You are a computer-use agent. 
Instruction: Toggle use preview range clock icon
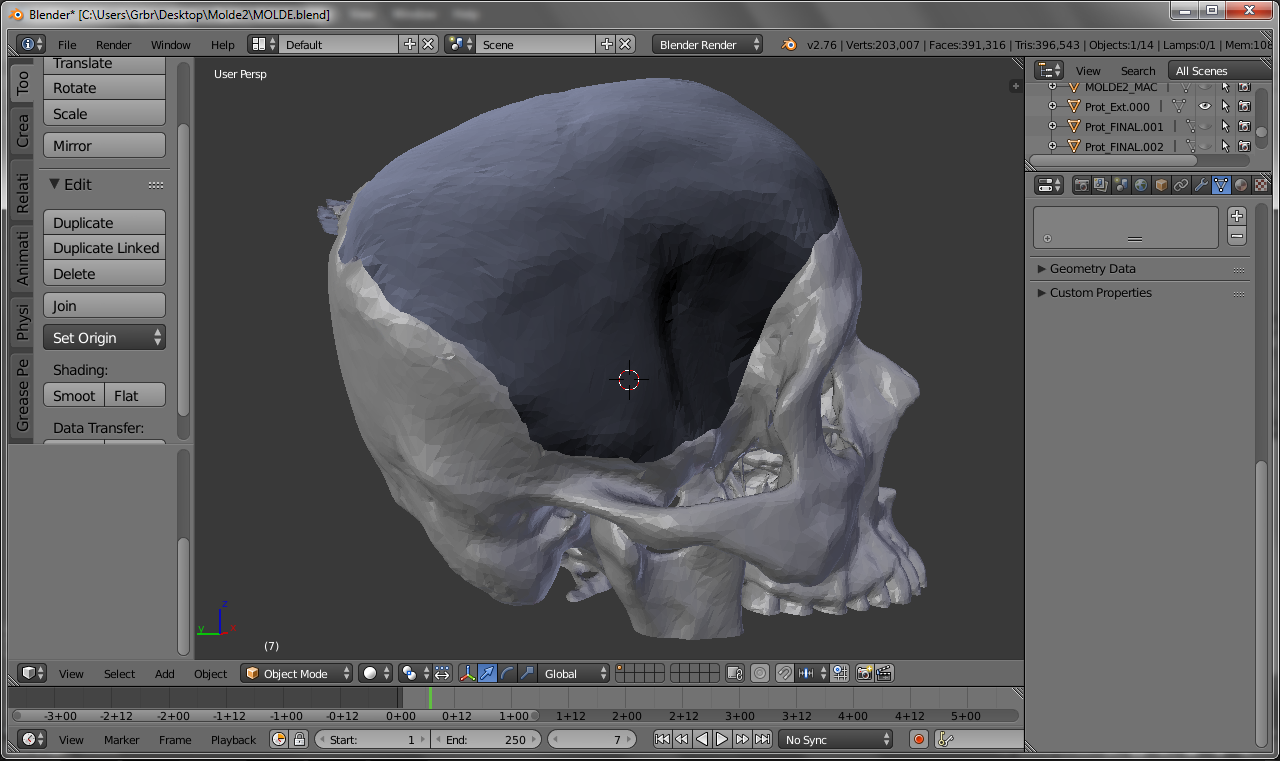[x=279, y=739]
